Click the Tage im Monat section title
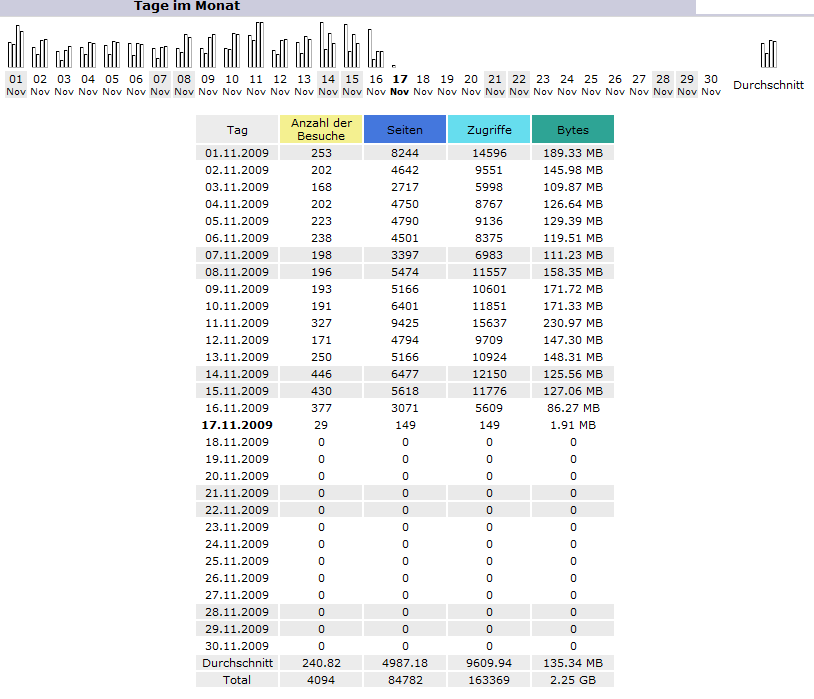Image resolution: width=814 pixels, height=699 pixels. click(x=187, y=6)
